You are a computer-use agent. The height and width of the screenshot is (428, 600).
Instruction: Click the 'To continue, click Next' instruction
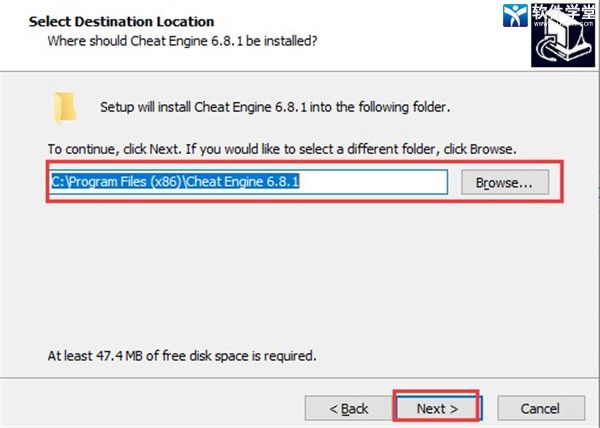[282, 149]
